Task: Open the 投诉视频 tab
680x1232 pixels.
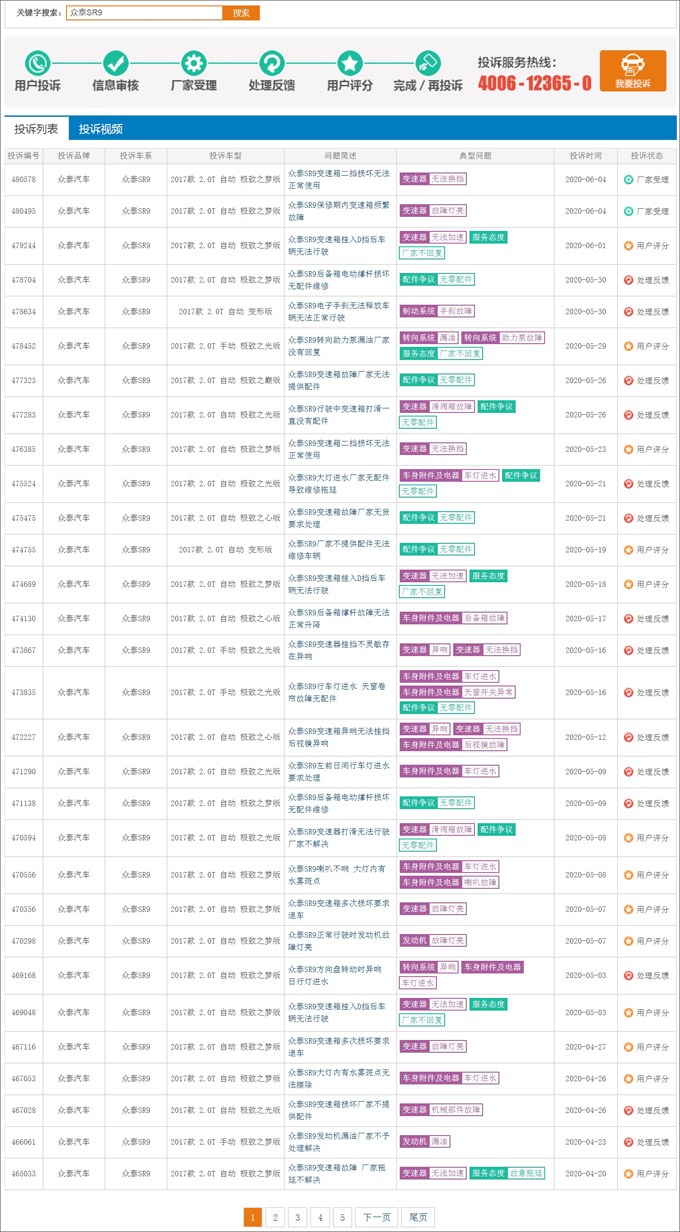Action: (101, 129)
